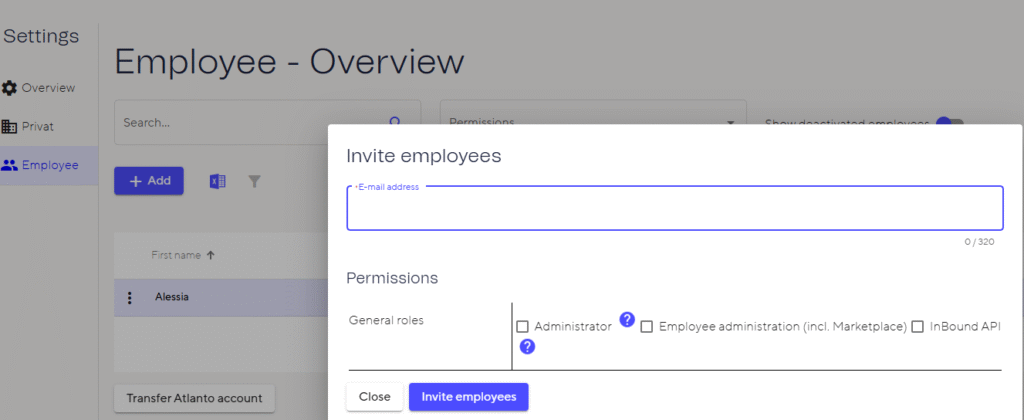Click the building icon beside Privat
The height and width of the screenshot is (420, 1024).
click(x=10, y=126)
